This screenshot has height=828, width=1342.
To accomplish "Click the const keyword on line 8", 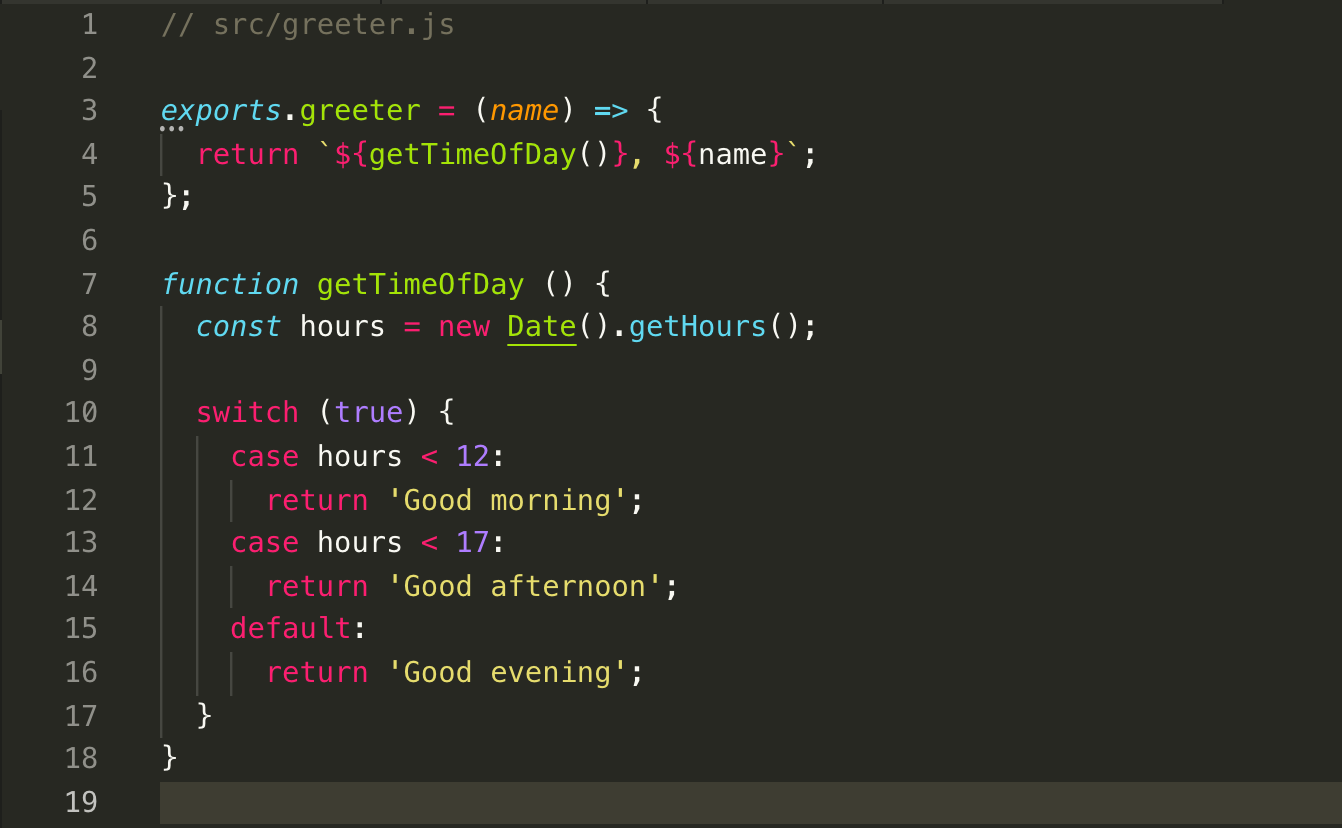I will click(238, 326).
